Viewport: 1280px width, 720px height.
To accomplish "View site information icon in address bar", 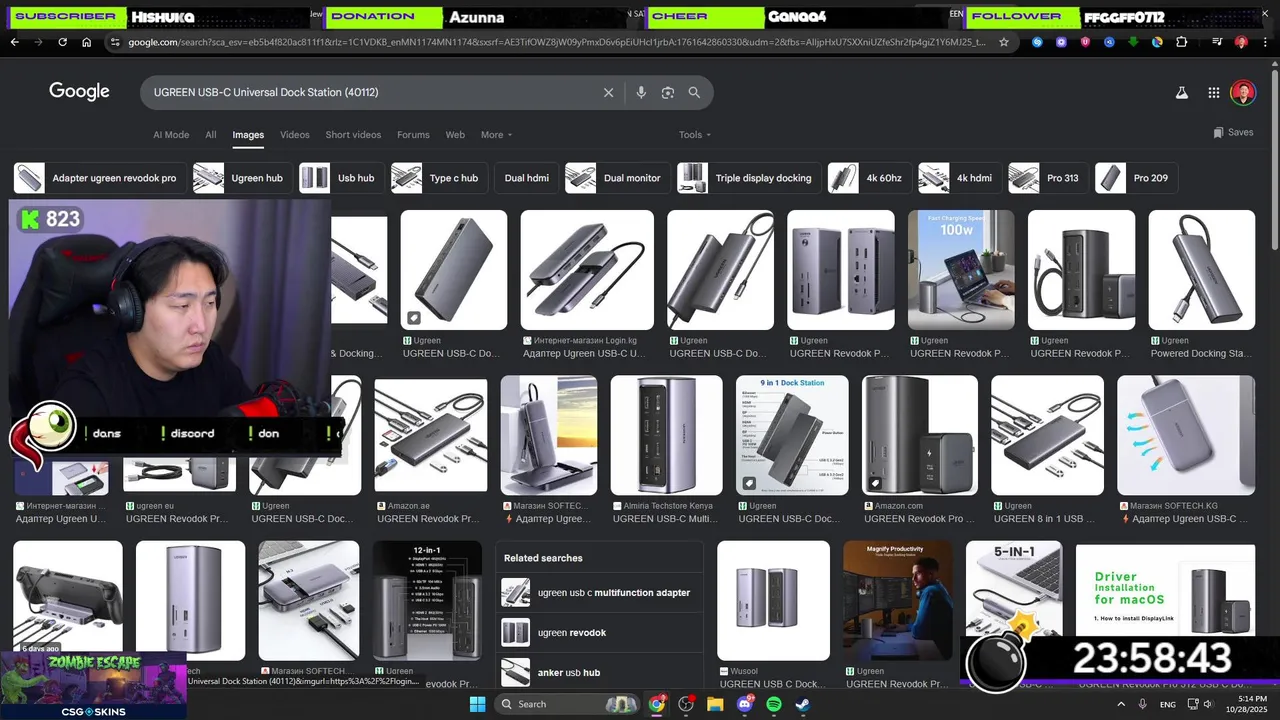I will pos(115,42).
